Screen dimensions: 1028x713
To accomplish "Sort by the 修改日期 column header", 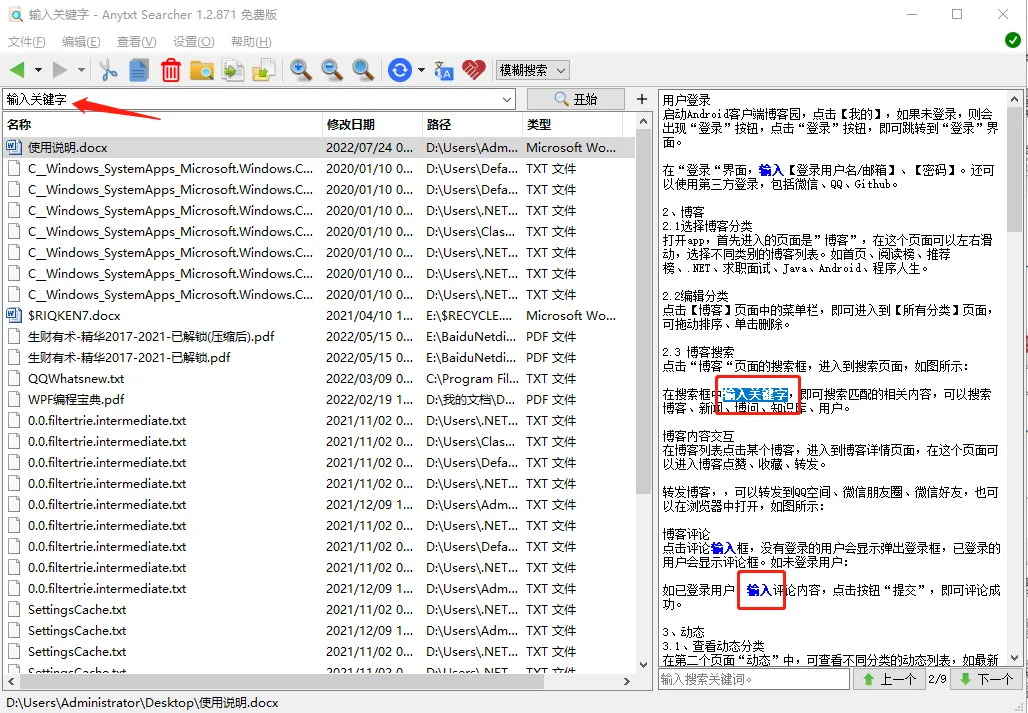I will point(372,125).
